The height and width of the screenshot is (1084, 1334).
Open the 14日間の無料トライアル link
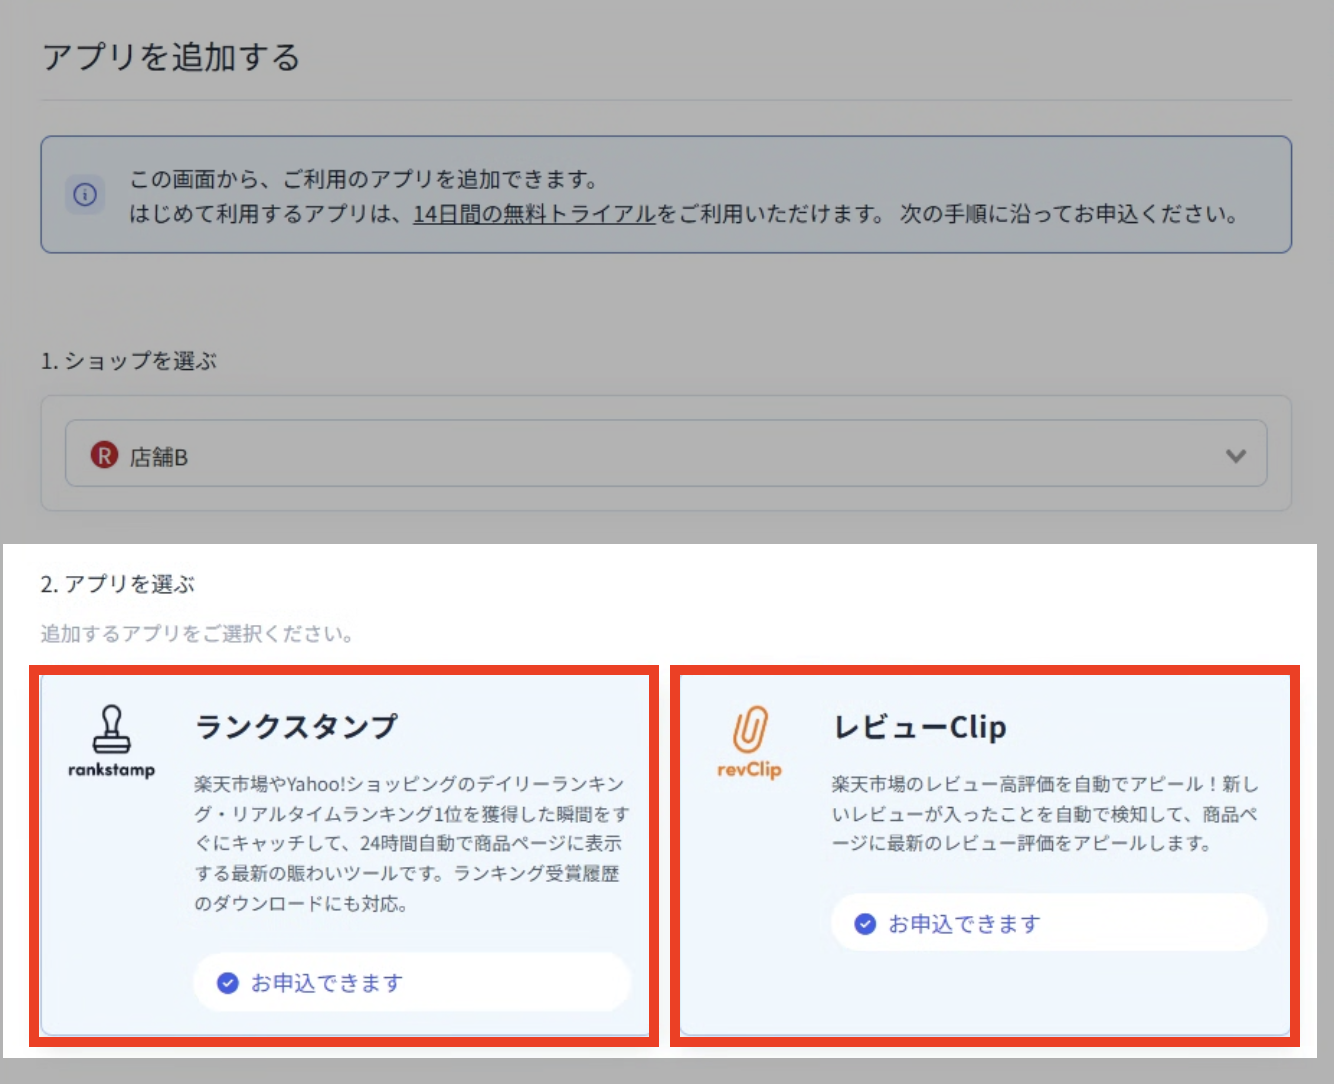[x=534, y=214]
